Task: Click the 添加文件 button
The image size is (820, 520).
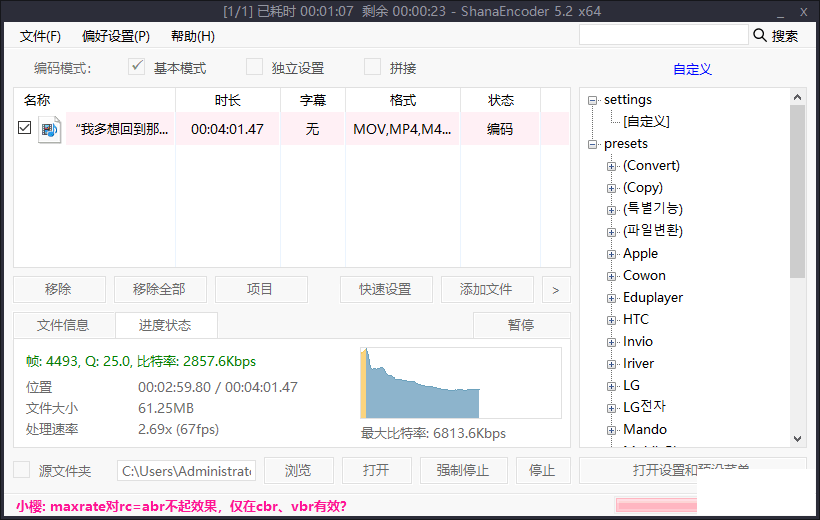Action: coord(487,289)
